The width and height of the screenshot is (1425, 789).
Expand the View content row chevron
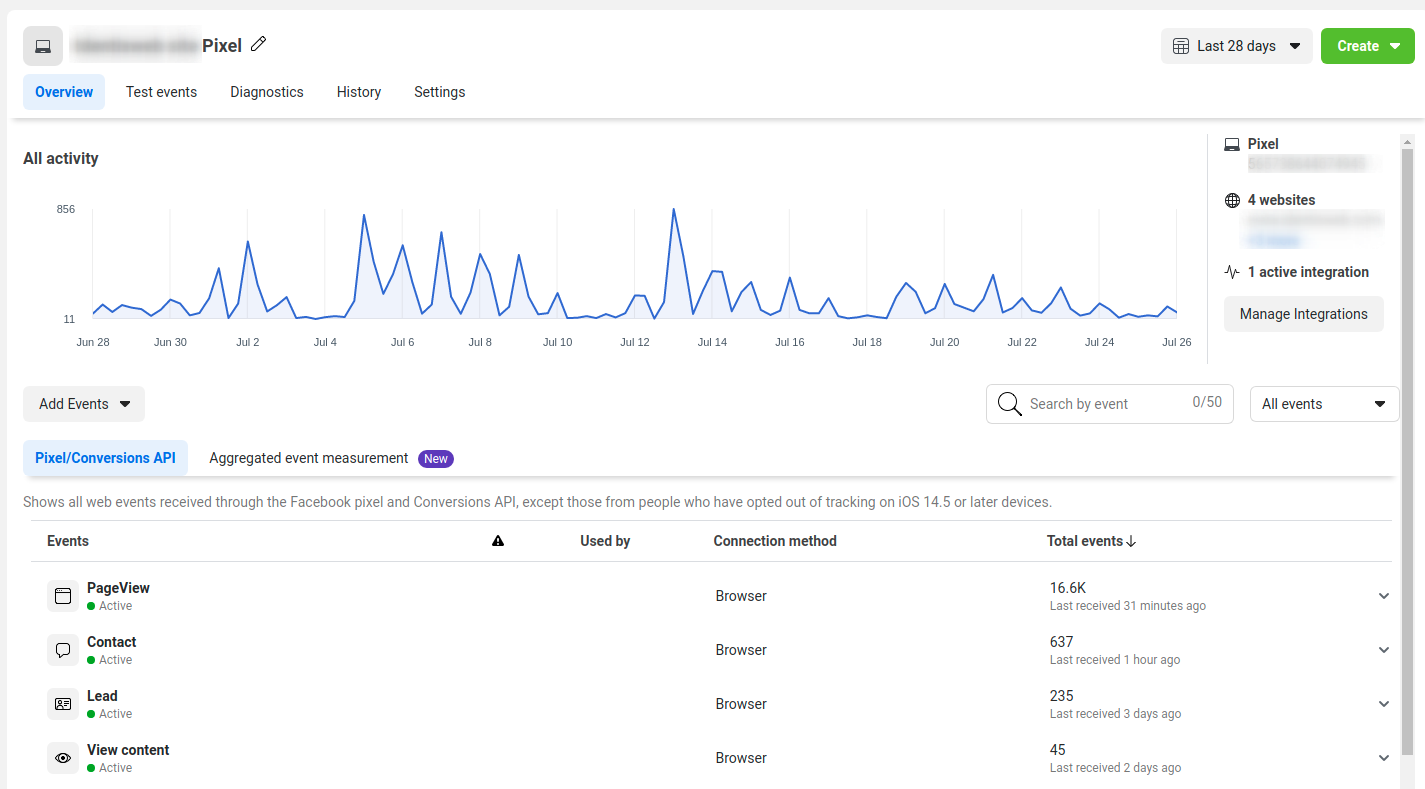(x=1384, y=758)
